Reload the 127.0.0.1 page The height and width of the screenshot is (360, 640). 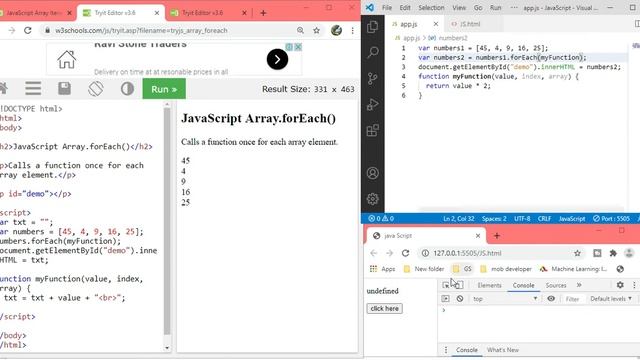405,253
